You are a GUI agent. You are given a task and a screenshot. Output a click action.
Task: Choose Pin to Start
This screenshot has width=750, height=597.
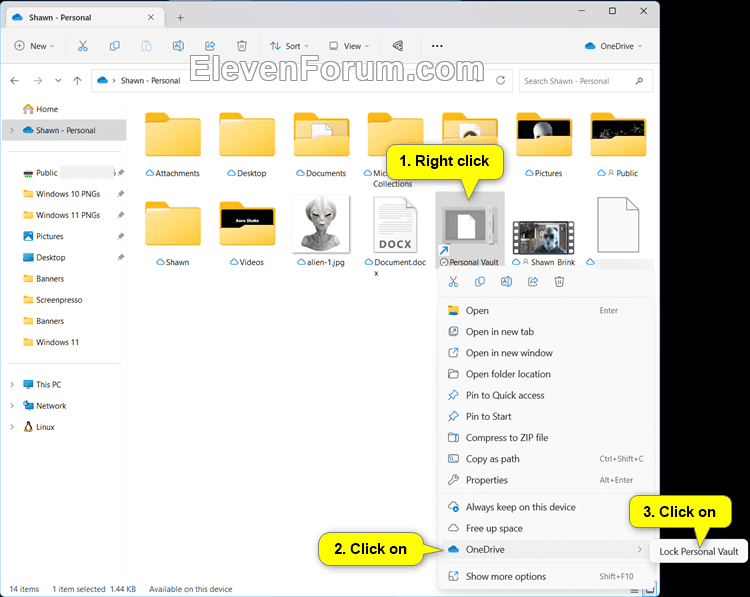click(x=545, y=416)
